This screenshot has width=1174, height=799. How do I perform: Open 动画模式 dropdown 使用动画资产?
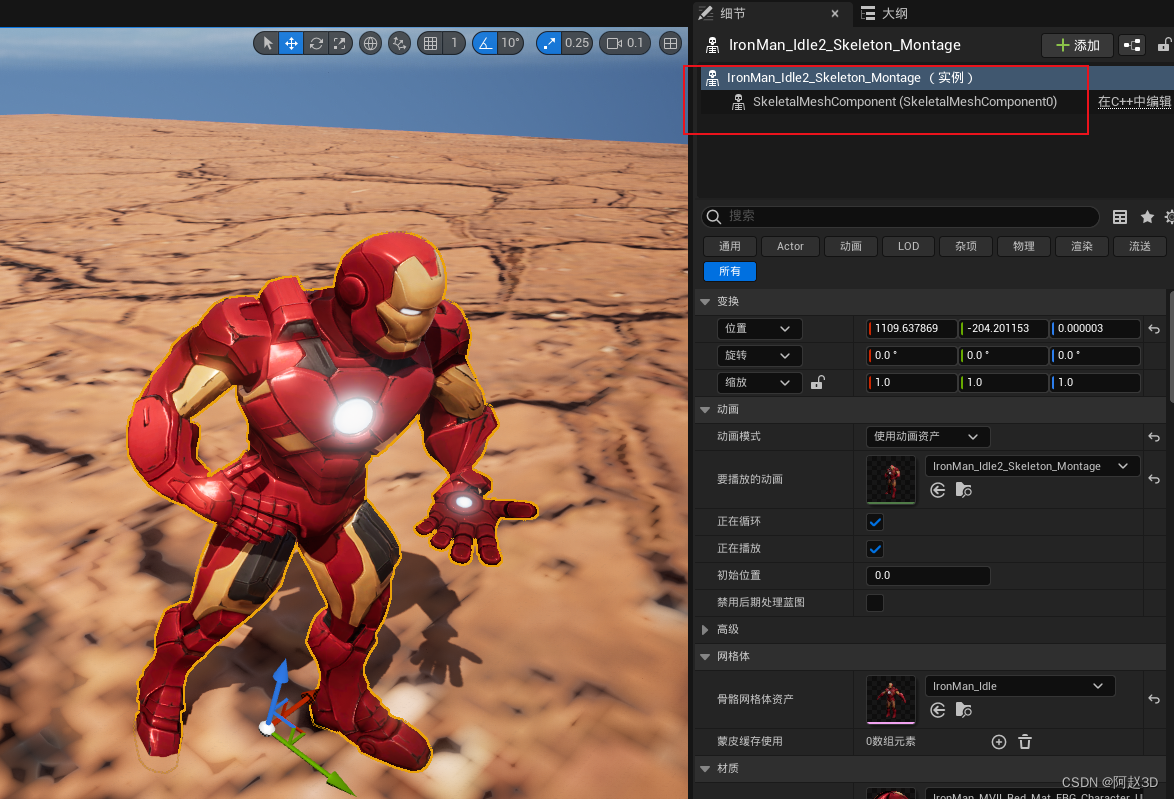point(928,437)
